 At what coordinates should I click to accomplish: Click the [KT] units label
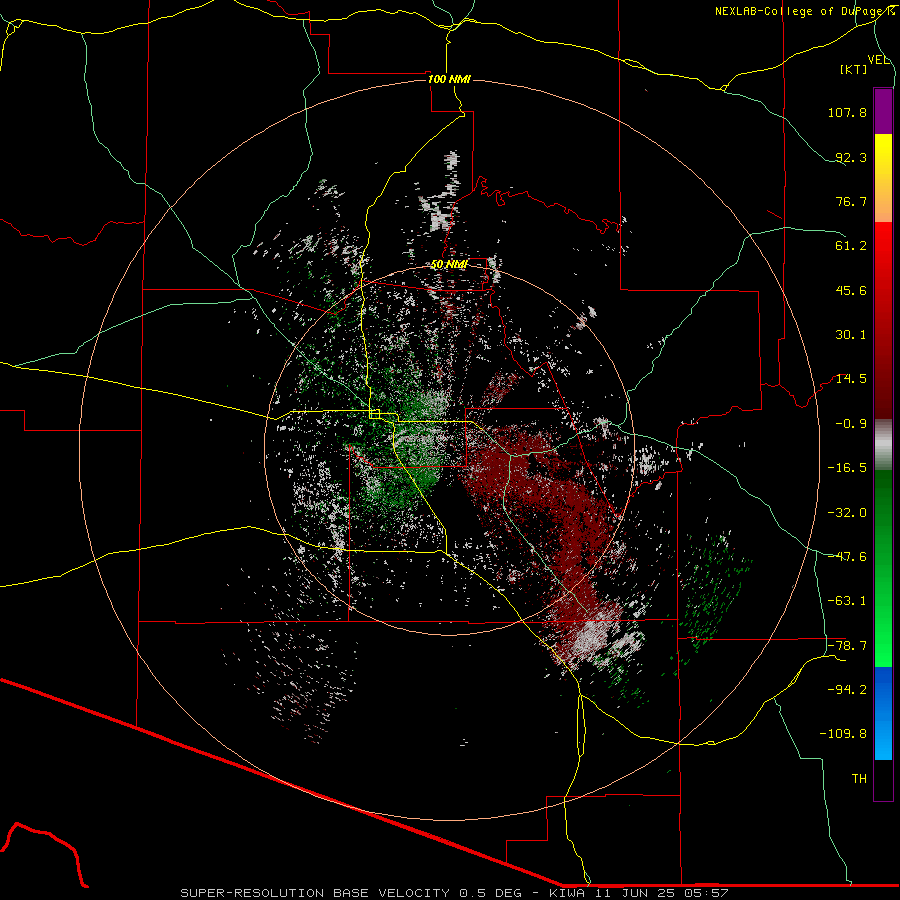point(854,69)
